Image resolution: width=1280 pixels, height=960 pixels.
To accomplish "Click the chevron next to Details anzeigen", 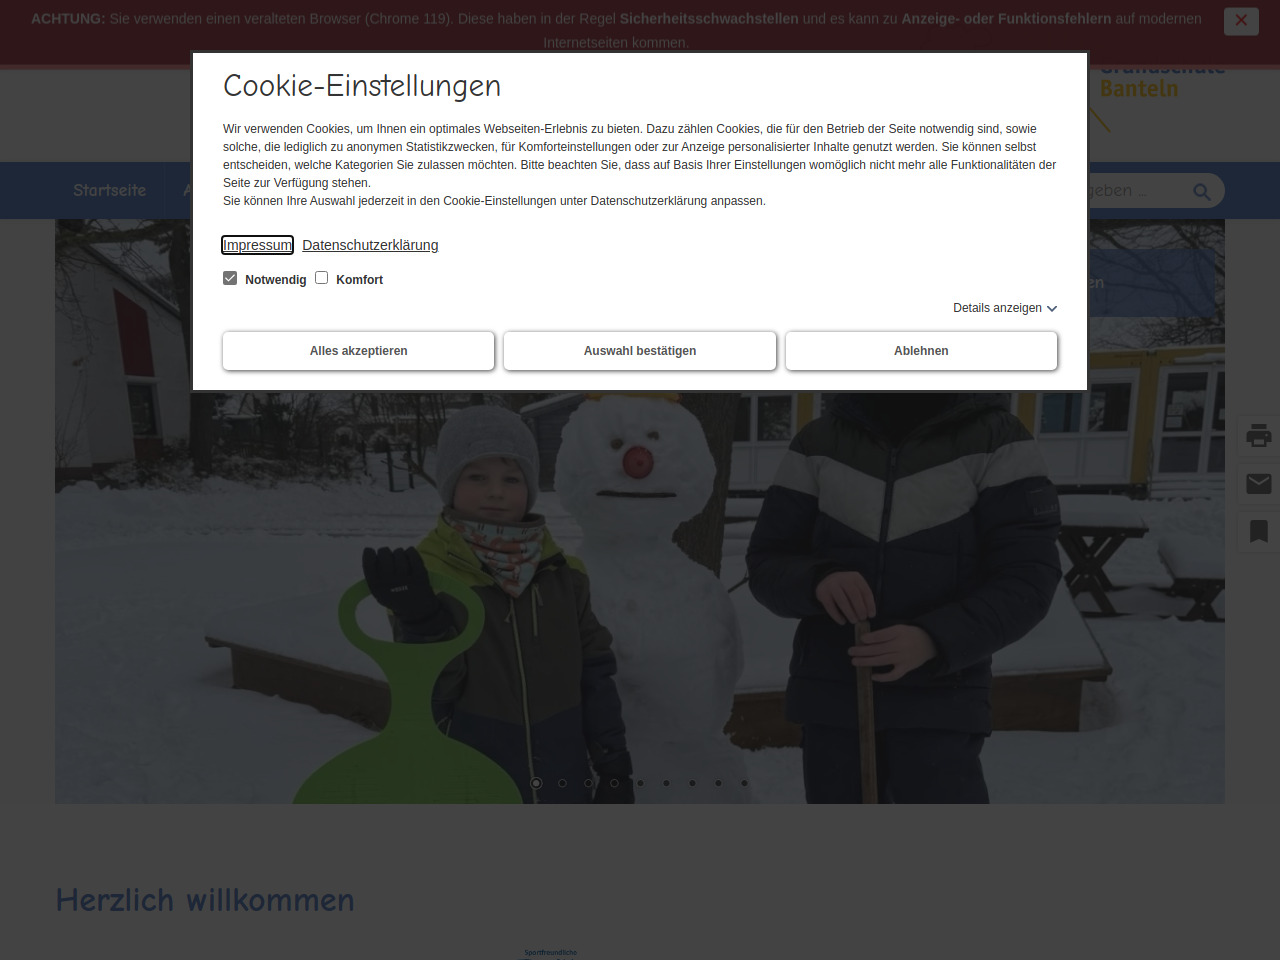I will tap(1052, 309).
